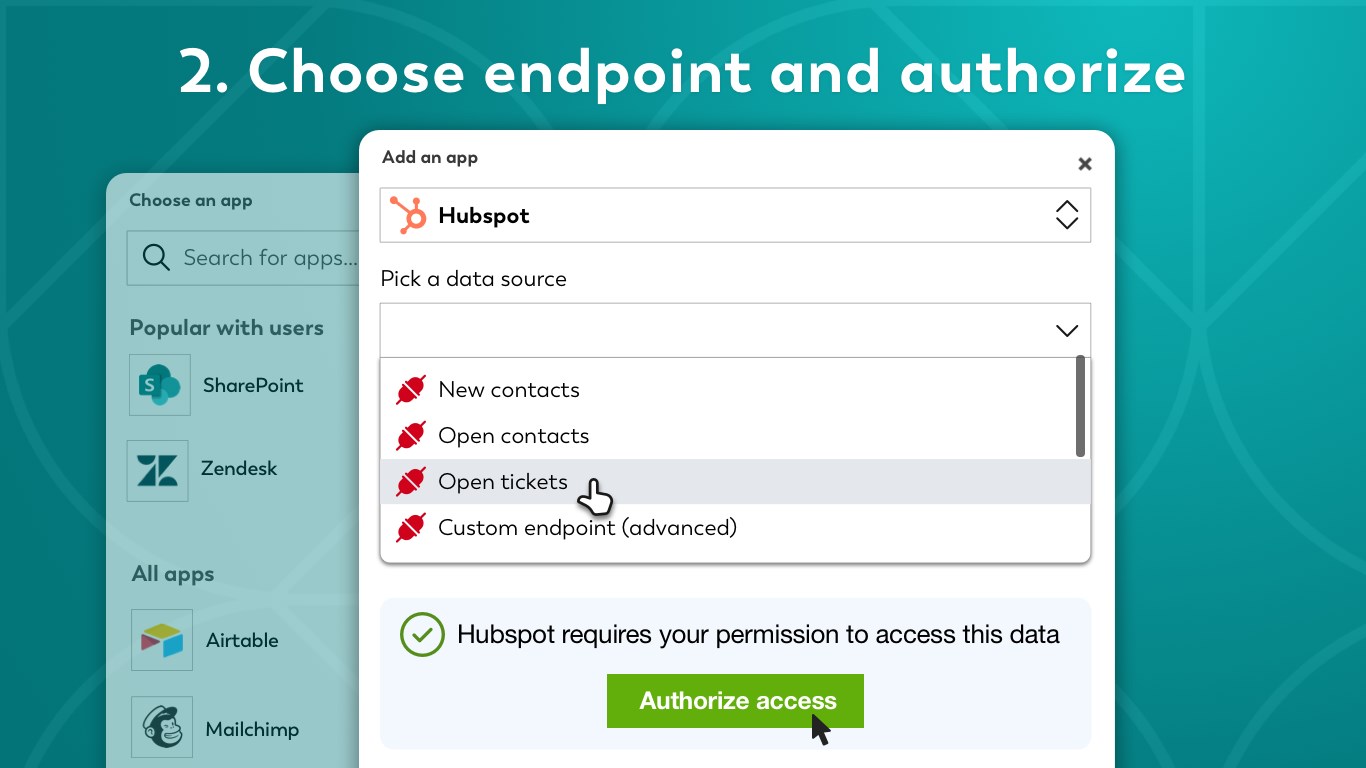Screen dimensions: 1366x768
Task: Click the plug icon beside New contacts
Action: coord(411,390)
